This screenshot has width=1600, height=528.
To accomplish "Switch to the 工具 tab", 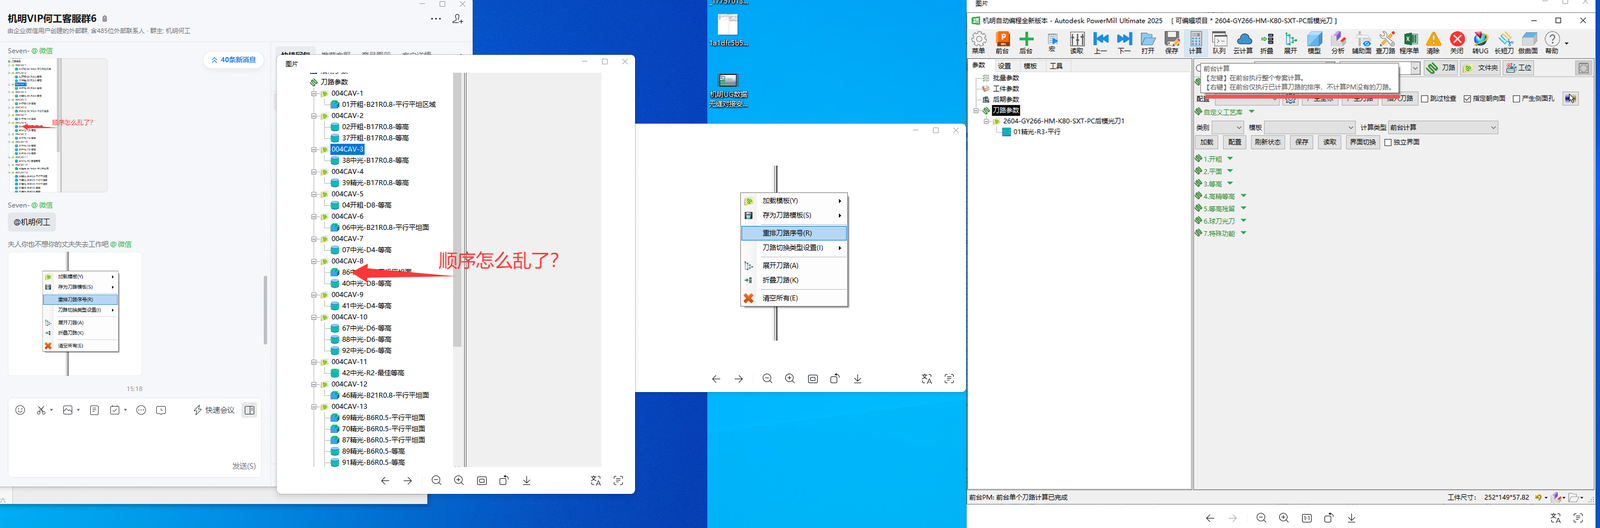I will coord(1056,66).
